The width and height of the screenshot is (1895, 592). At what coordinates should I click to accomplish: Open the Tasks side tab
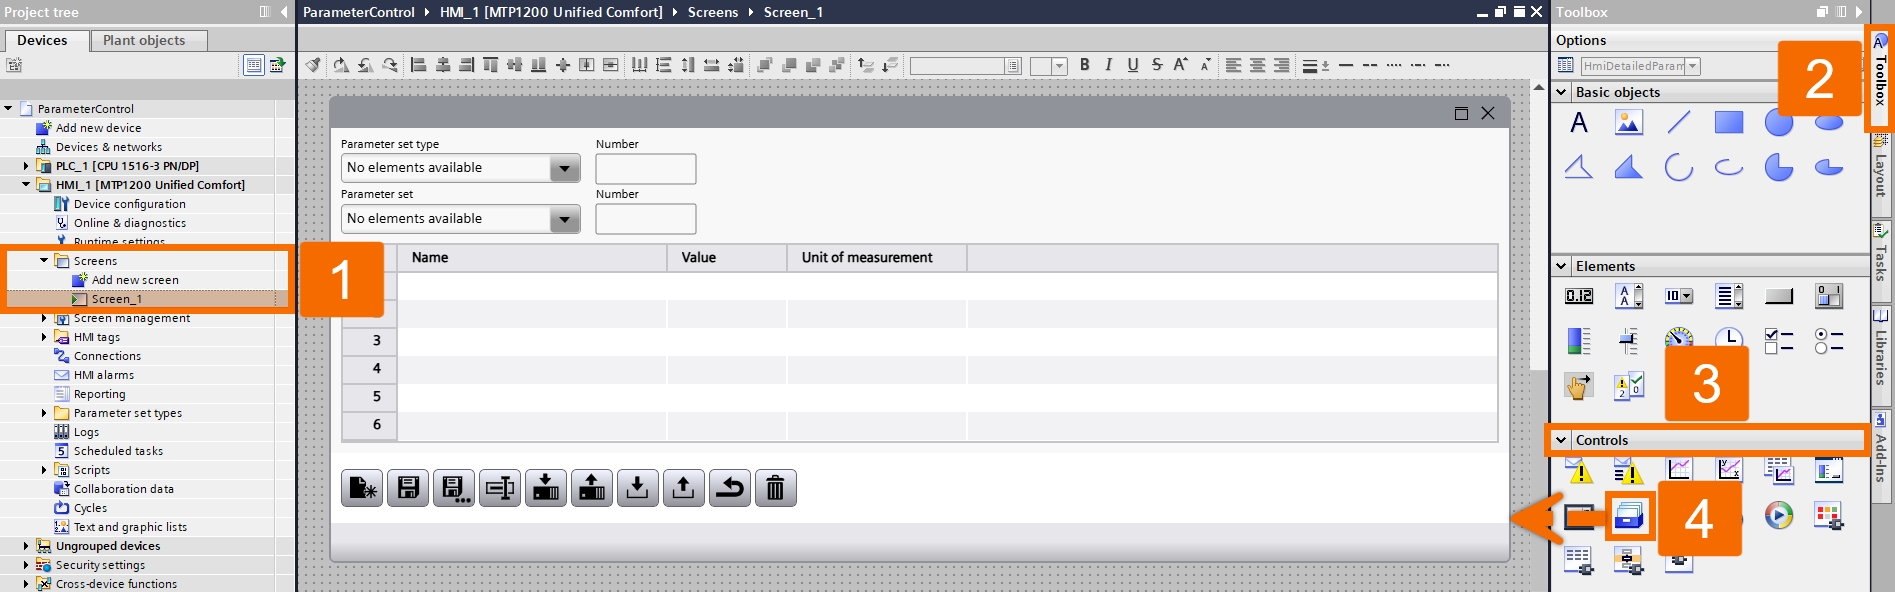tap(1881, 260)
